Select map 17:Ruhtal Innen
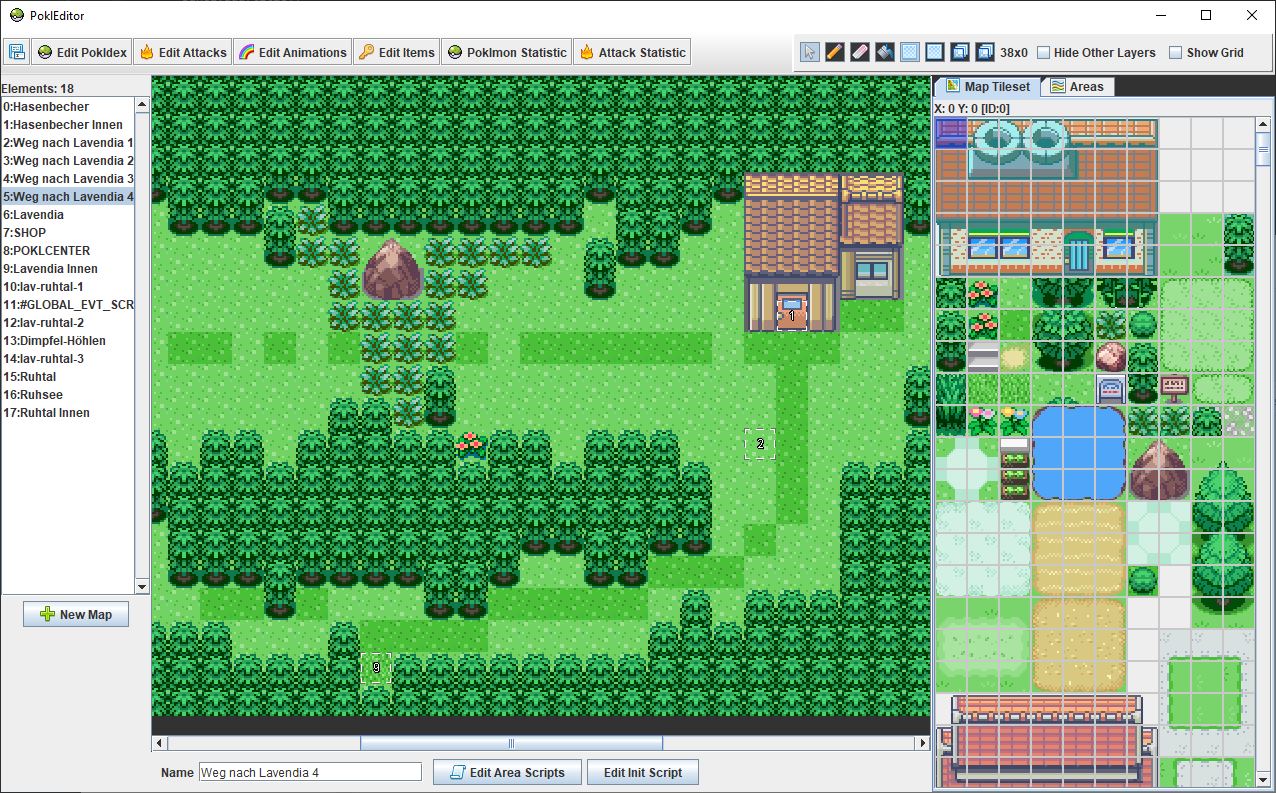This screenshot has height=793, width=1276. pos(68,412)
